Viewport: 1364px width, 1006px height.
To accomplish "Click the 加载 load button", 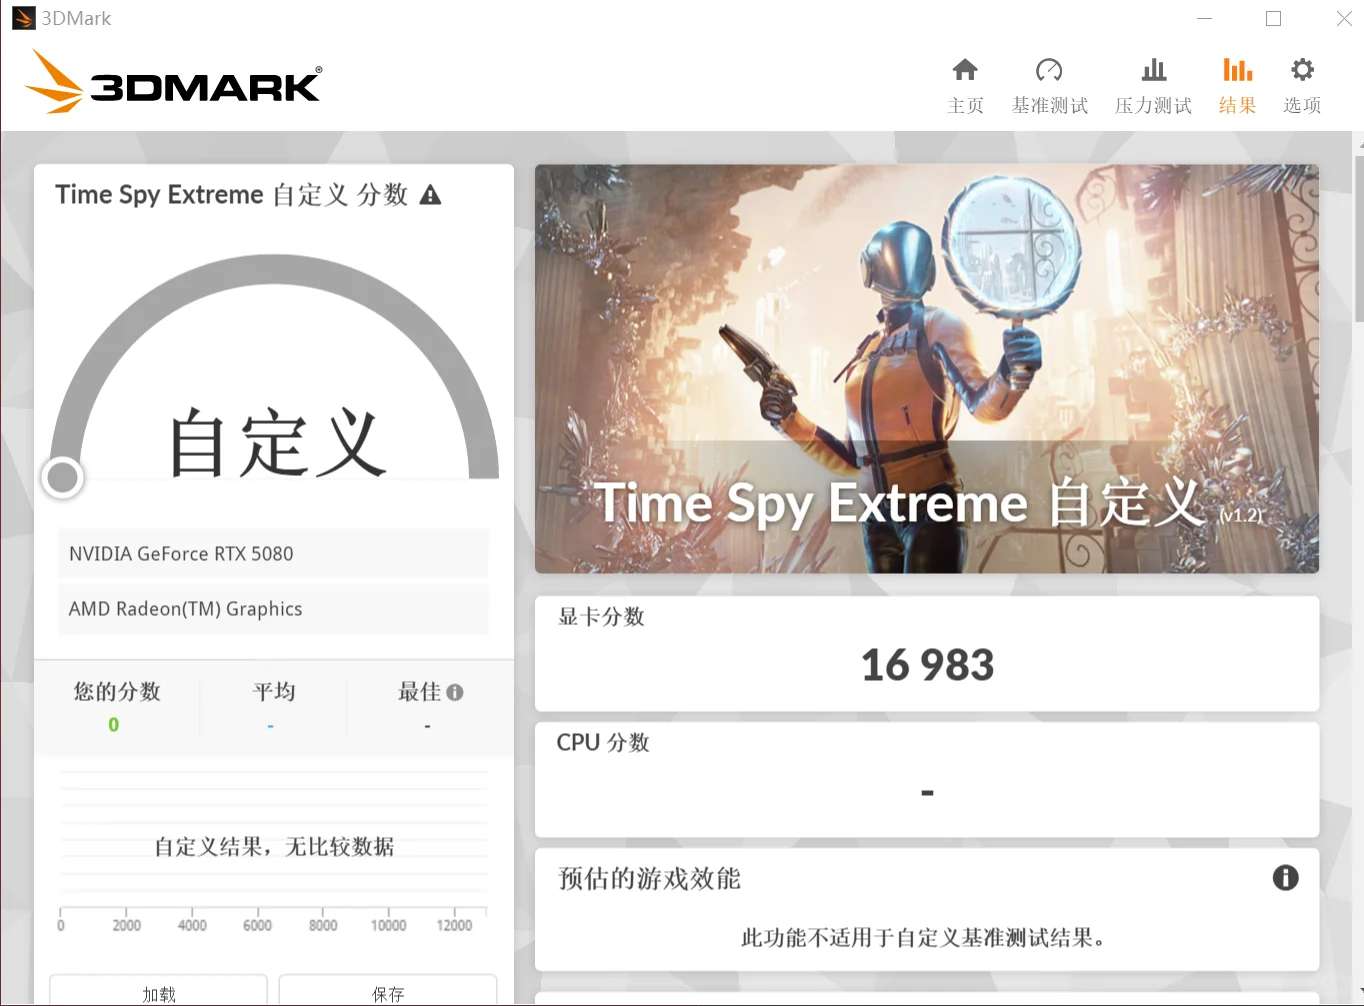I will point(159,992).
